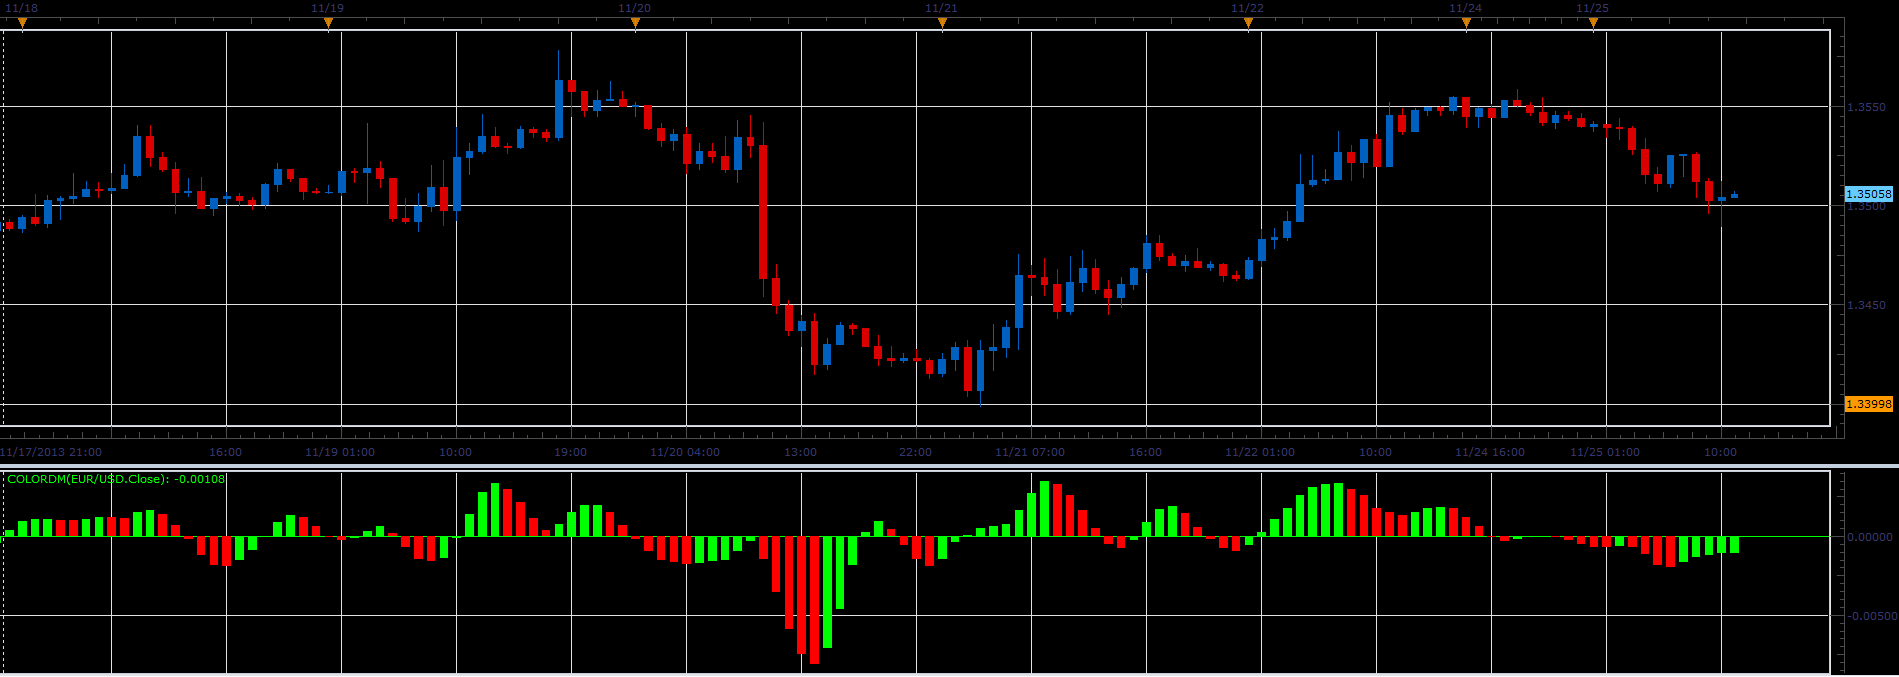1899x677 pixels.
Task: Select the tall red sell-off candle on 11/20
Action: tap(763, 212)
